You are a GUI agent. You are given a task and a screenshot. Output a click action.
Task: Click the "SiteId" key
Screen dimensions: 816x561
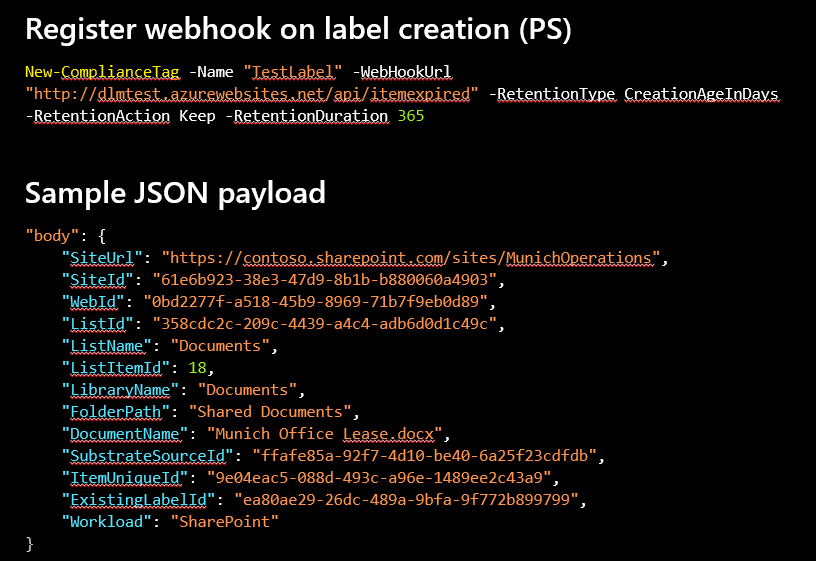pos(97,280)
